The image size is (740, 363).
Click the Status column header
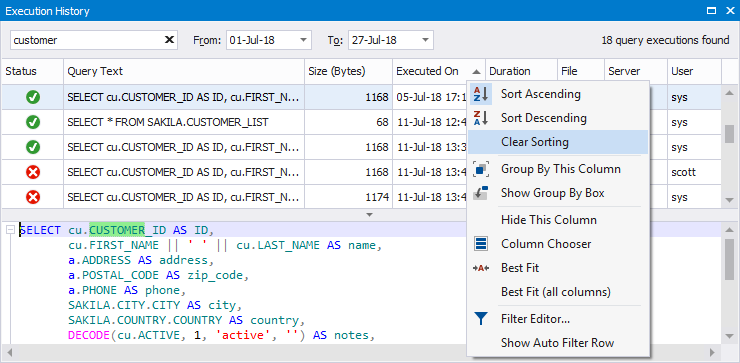coord(32,72)
